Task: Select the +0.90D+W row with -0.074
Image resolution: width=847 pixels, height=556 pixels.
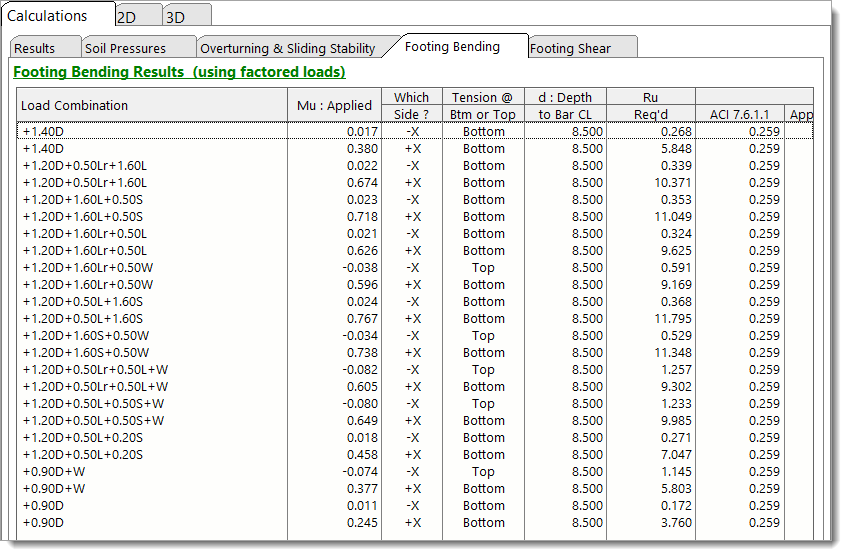Action: pyautogui.click(x=150, y=471)
